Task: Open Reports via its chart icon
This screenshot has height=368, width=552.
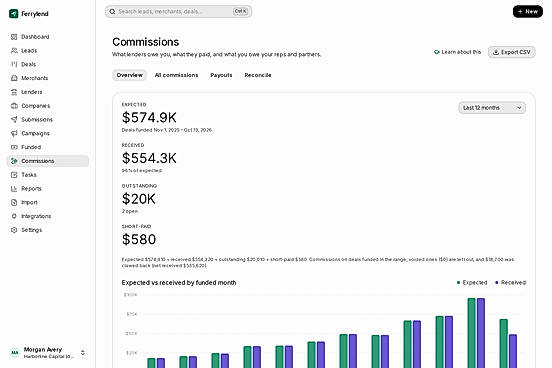Action: pos(14,188)
